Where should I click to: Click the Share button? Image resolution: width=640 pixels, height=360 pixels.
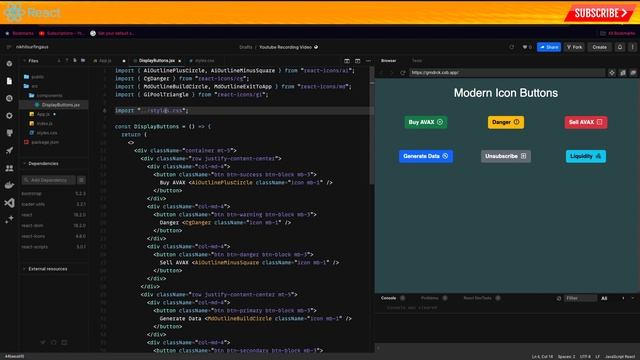pyautogui.click(x=549, y=47)
